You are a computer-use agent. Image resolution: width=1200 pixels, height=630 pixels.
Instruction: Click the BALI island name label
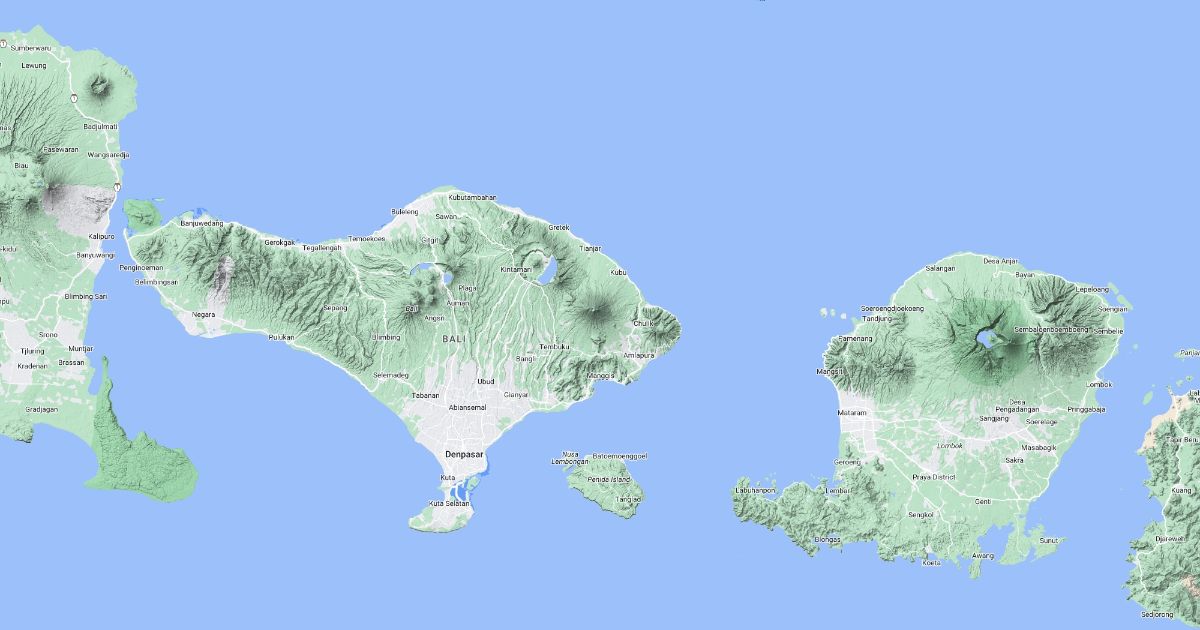(x=453, y=340)
